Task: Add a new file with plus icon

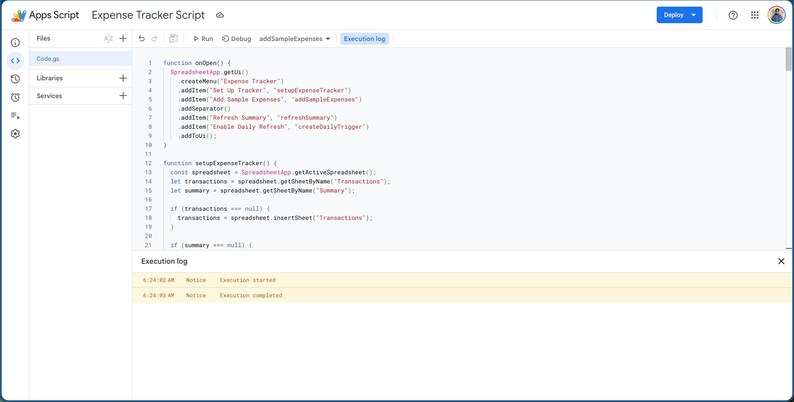Action: click(x=123, y=38)
